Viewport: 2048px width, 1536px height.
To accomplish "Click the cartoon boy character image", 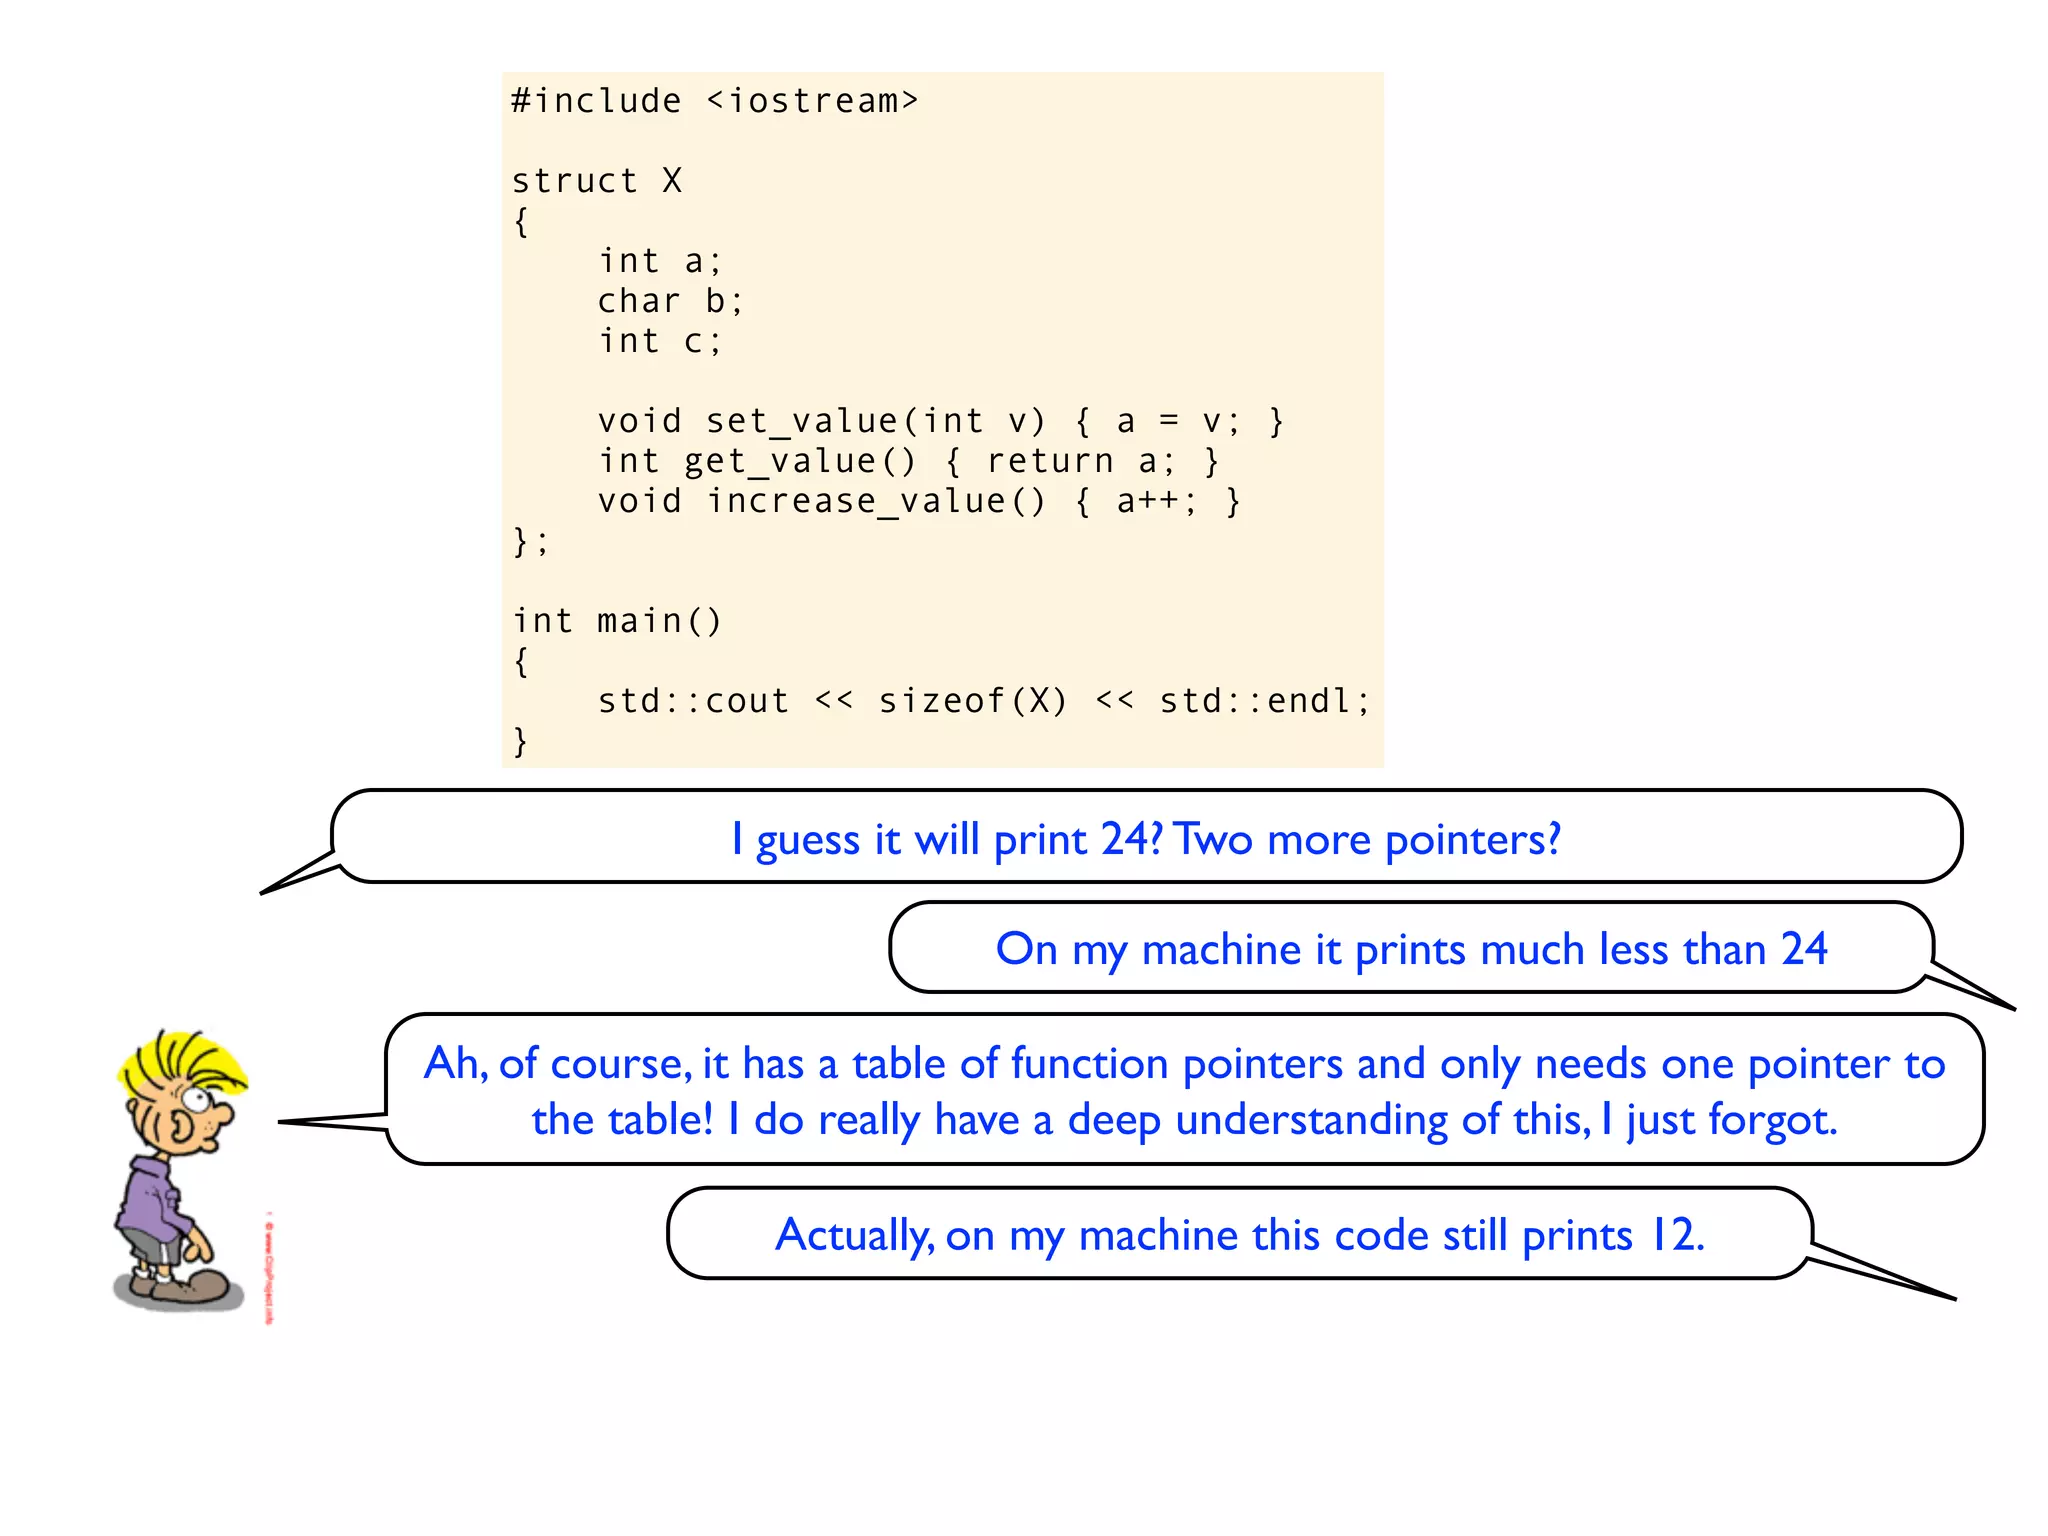I will (x=178, y=1170).
